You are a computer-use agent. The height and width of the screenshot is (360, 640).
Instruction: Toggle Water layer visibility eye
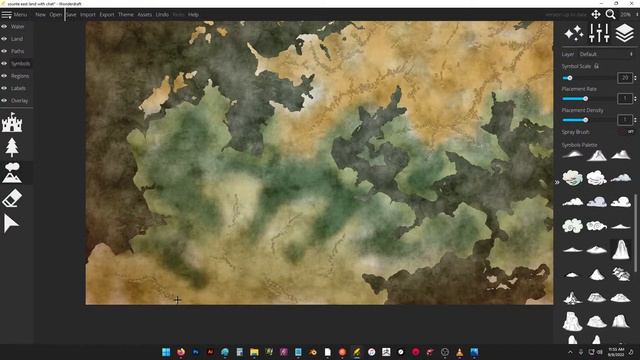coord(4,27)
